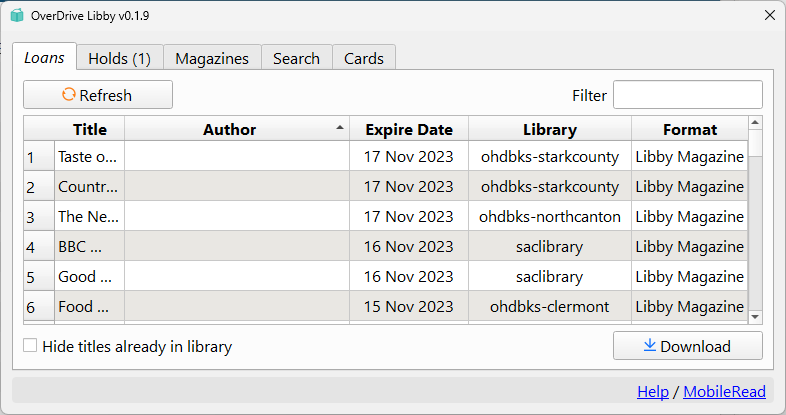
Task: Enable Hide titles already in library
Action: click(x=31, y=346)
